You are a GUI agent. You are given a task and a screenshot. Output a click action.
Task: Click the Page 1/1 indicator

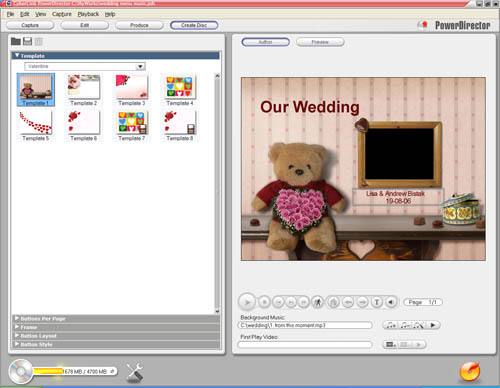[x=423, y=302]
